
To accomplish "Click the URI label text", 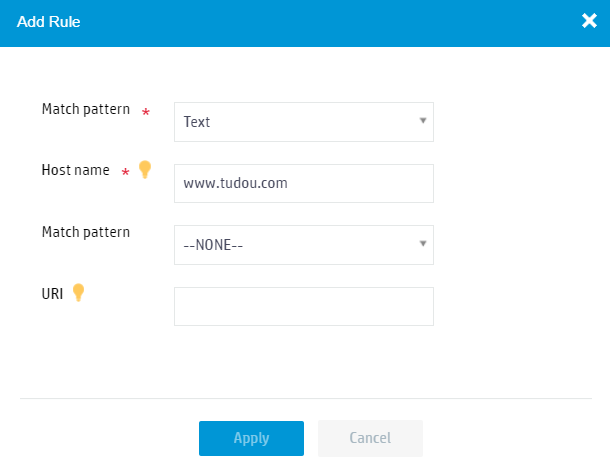I will 52,294.
